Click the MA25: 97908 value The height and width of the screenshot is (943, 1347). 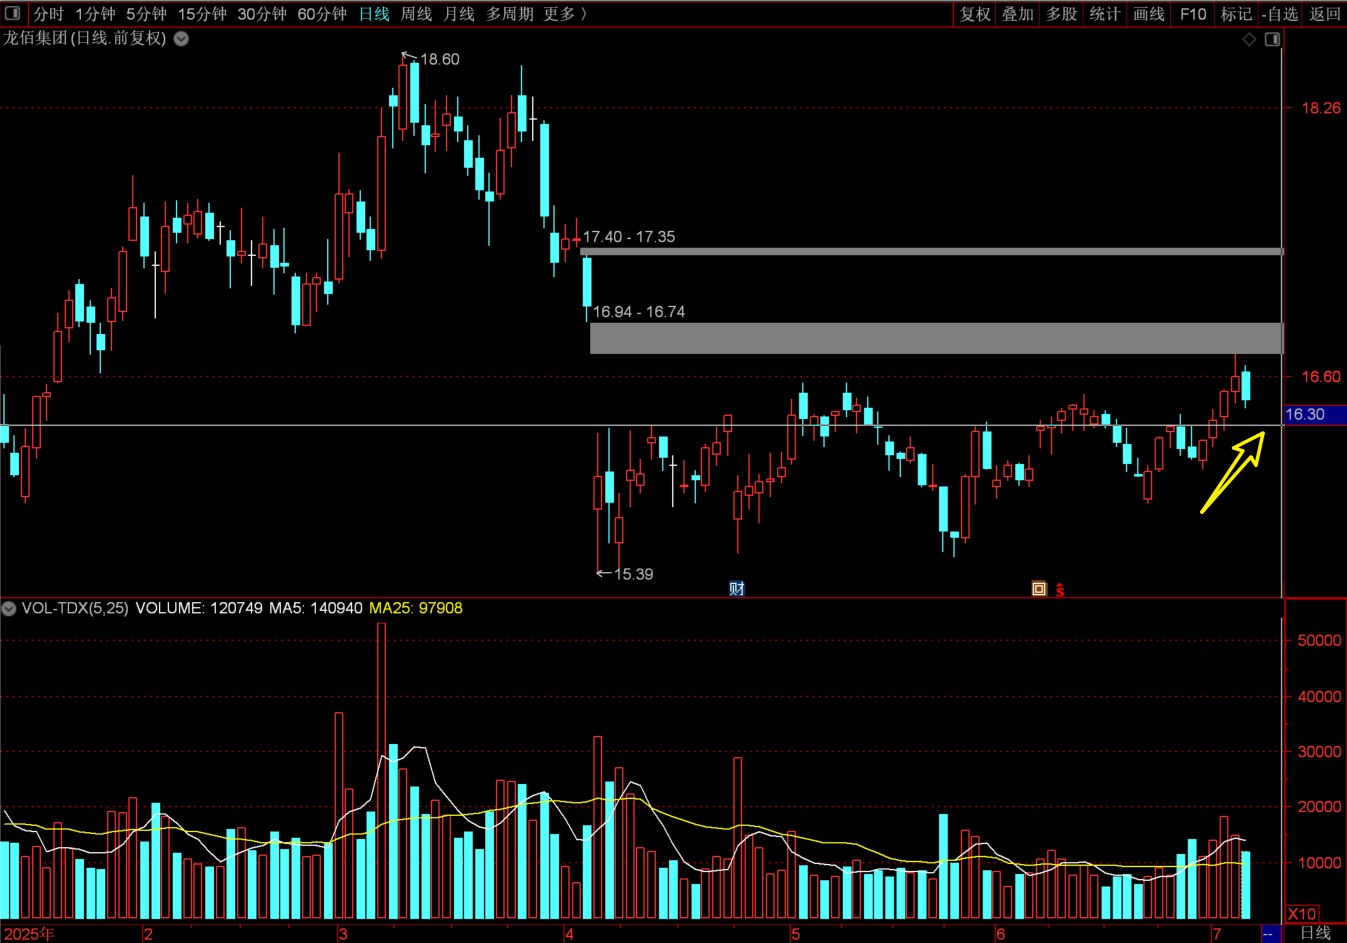coord(416,608)
